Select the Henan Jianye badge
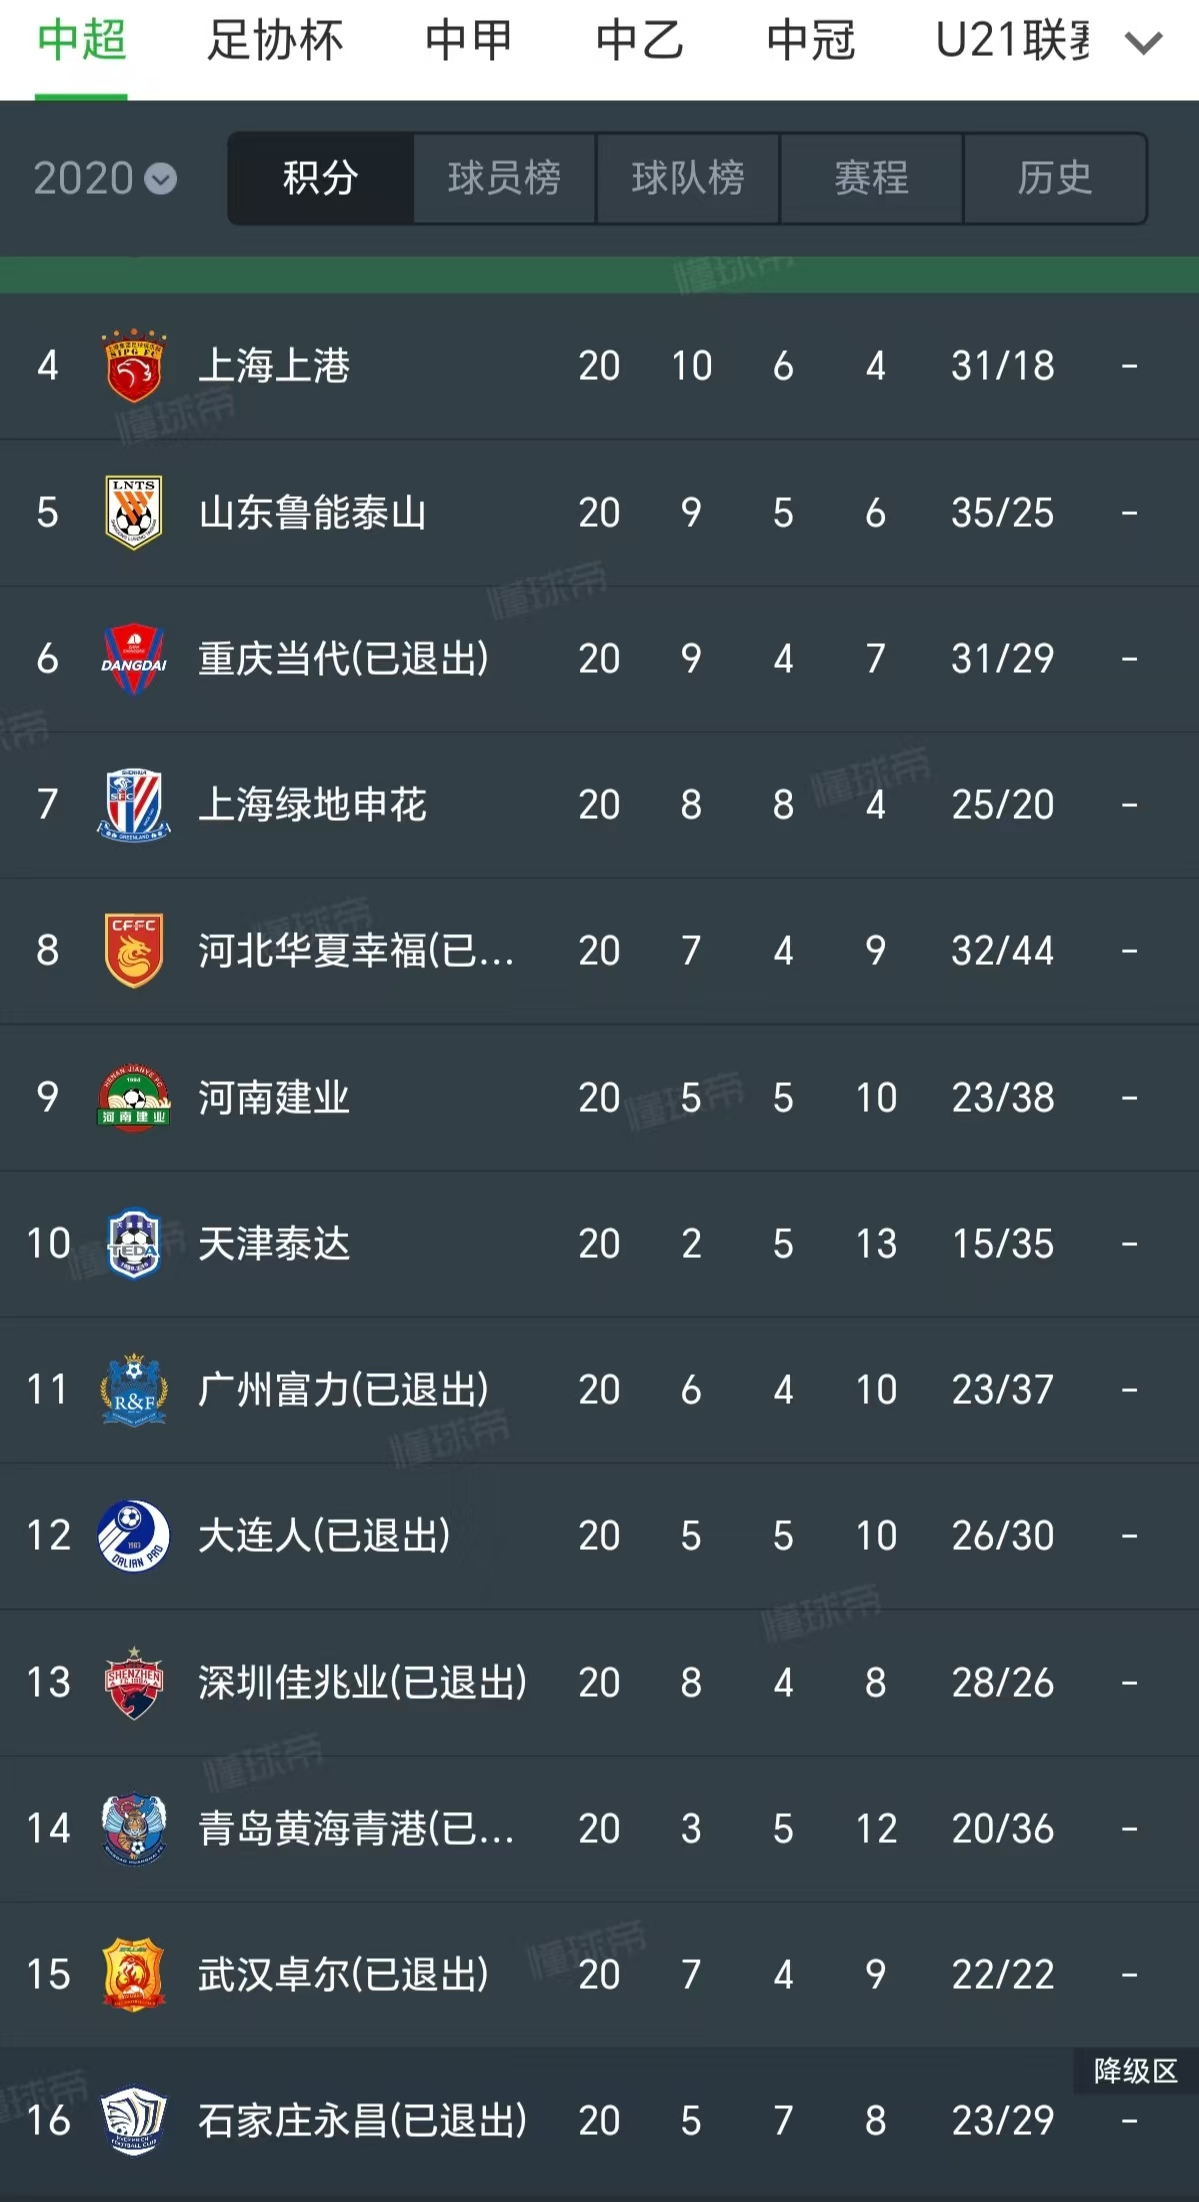The height and width of the screenshot is (2202, 1199). [x=131, y=1097]
